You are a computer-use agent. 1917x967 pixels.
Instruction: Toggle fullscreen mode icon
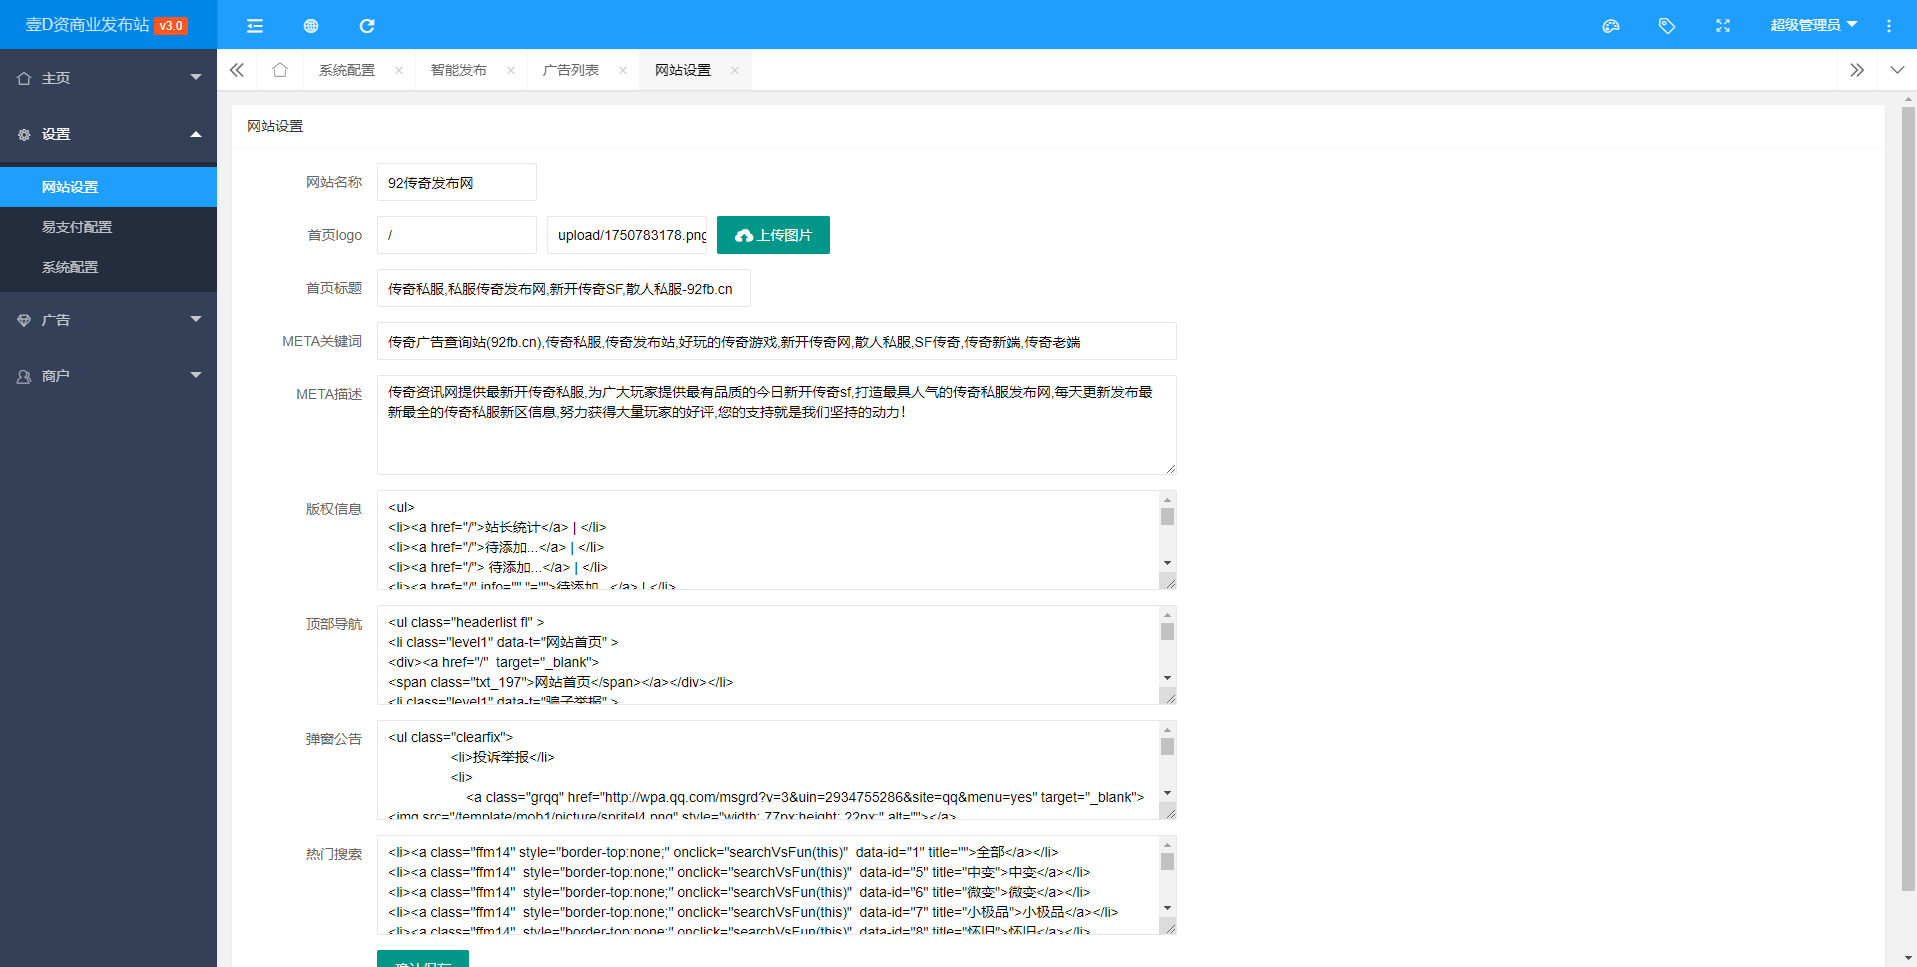click(x=1722, y=26)
